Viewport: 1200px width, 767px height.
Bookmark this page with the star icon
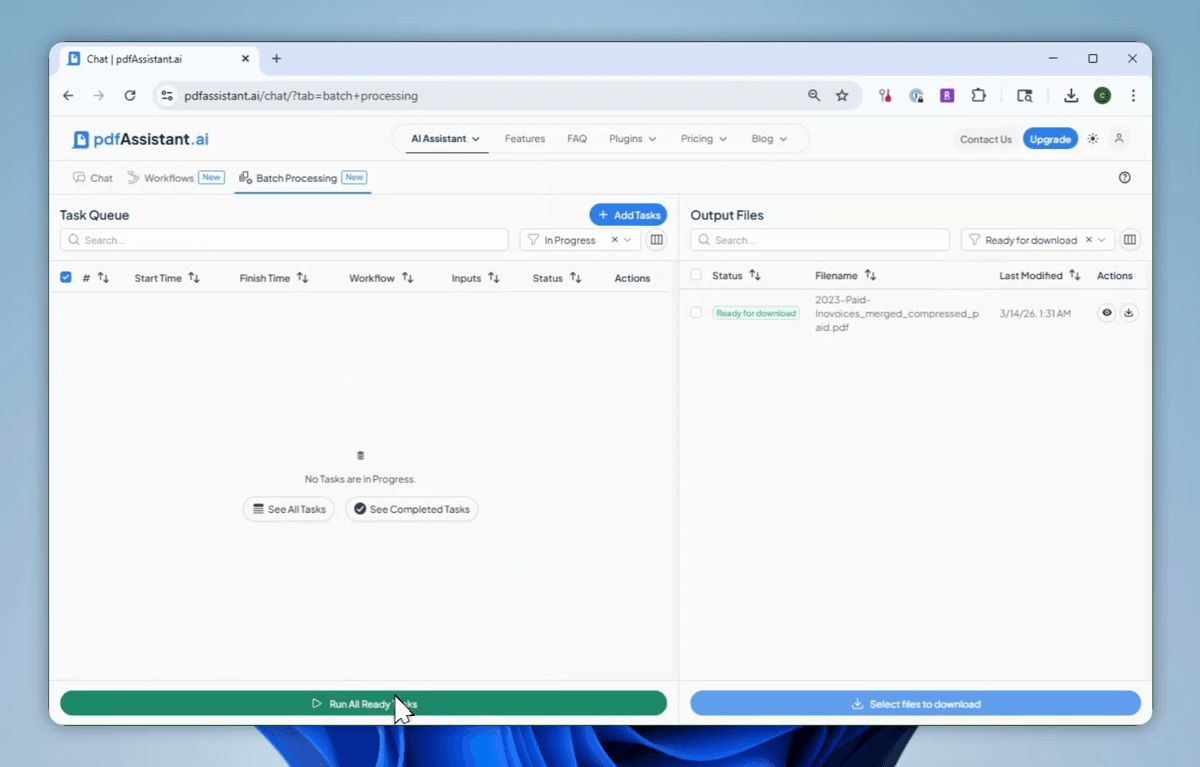pyautogui.click(x=842, y=96)
